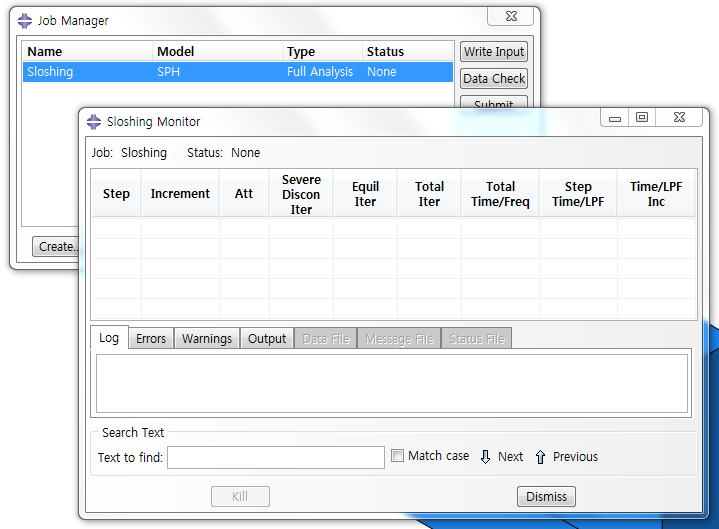Maximize the Sloshing Monitor window

pos(642,118)
